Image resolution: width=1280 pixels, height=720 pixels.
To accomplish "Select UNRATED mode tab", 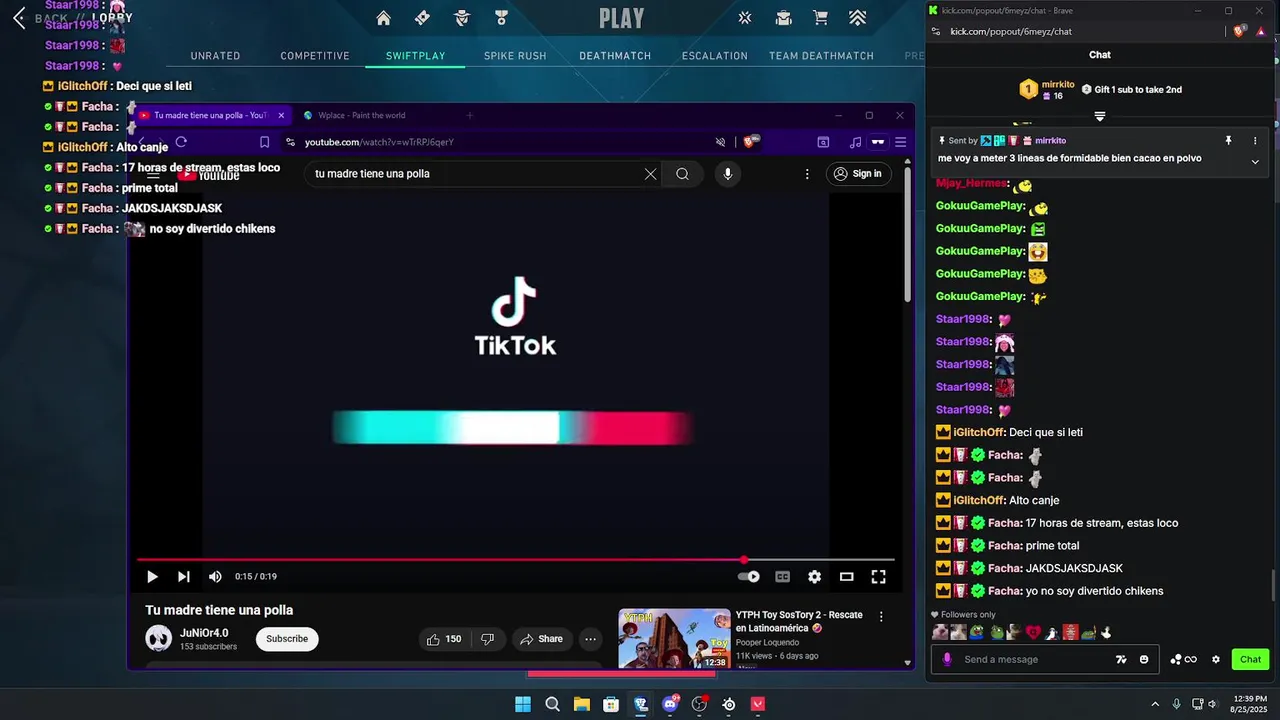I will point(215,56).
